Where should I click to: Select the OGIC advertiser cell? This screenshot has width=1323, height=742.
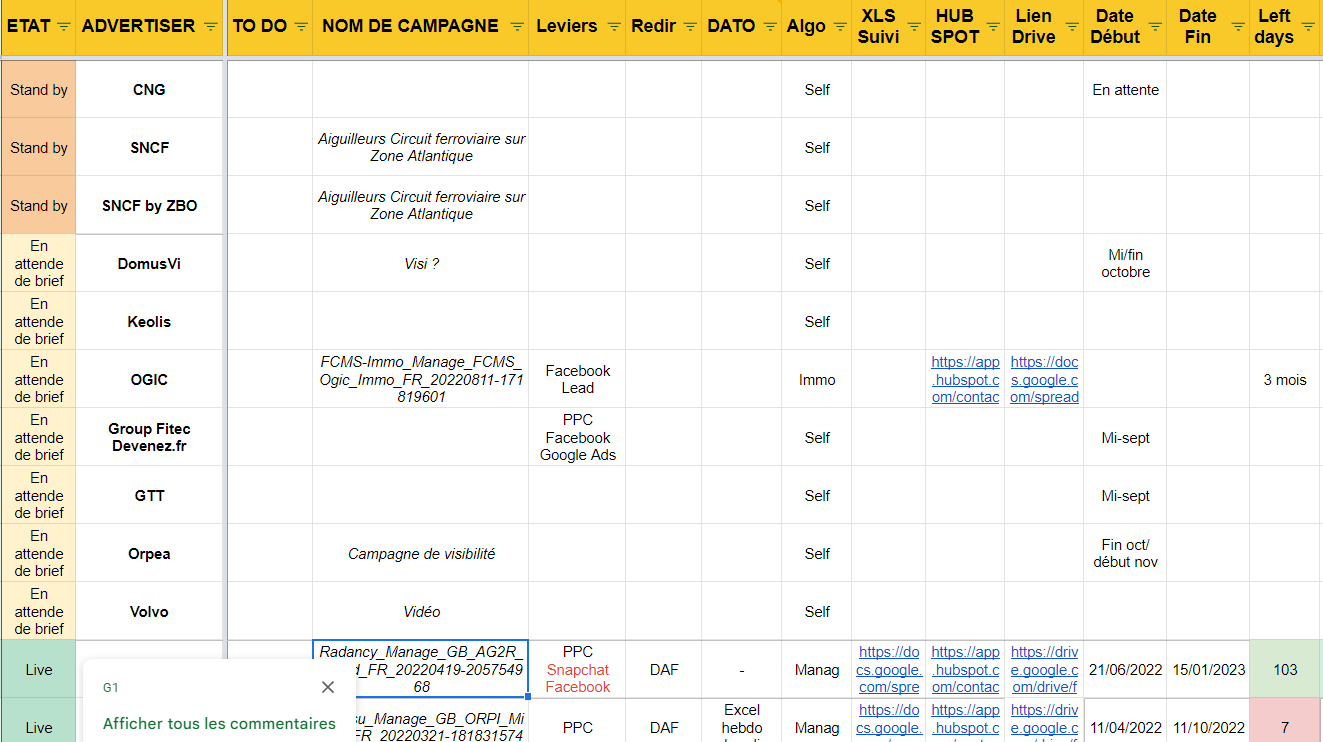[x=149, y=379]
